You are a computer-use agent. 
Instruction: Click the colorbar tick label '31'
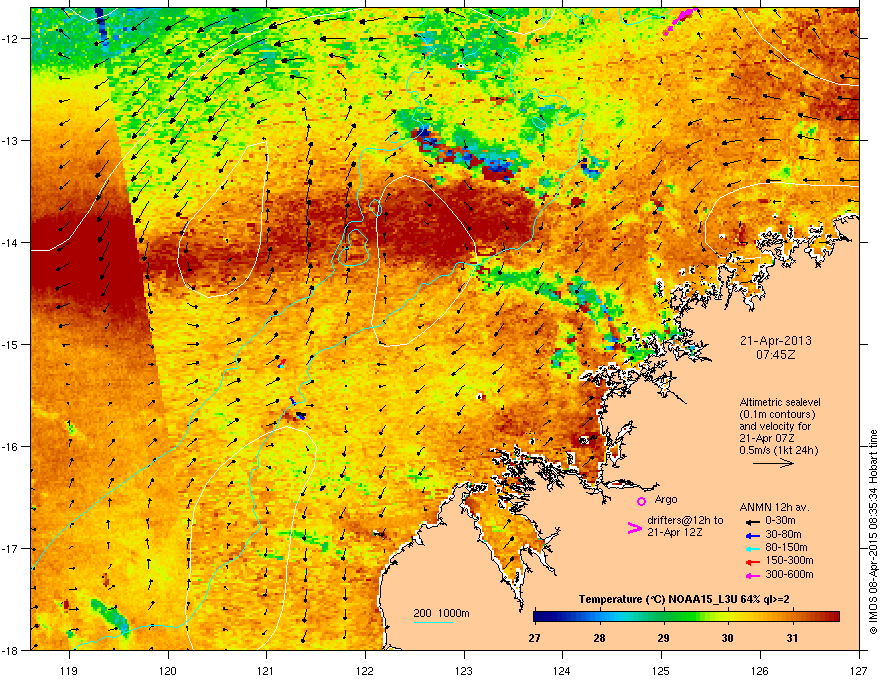[792, 638]
